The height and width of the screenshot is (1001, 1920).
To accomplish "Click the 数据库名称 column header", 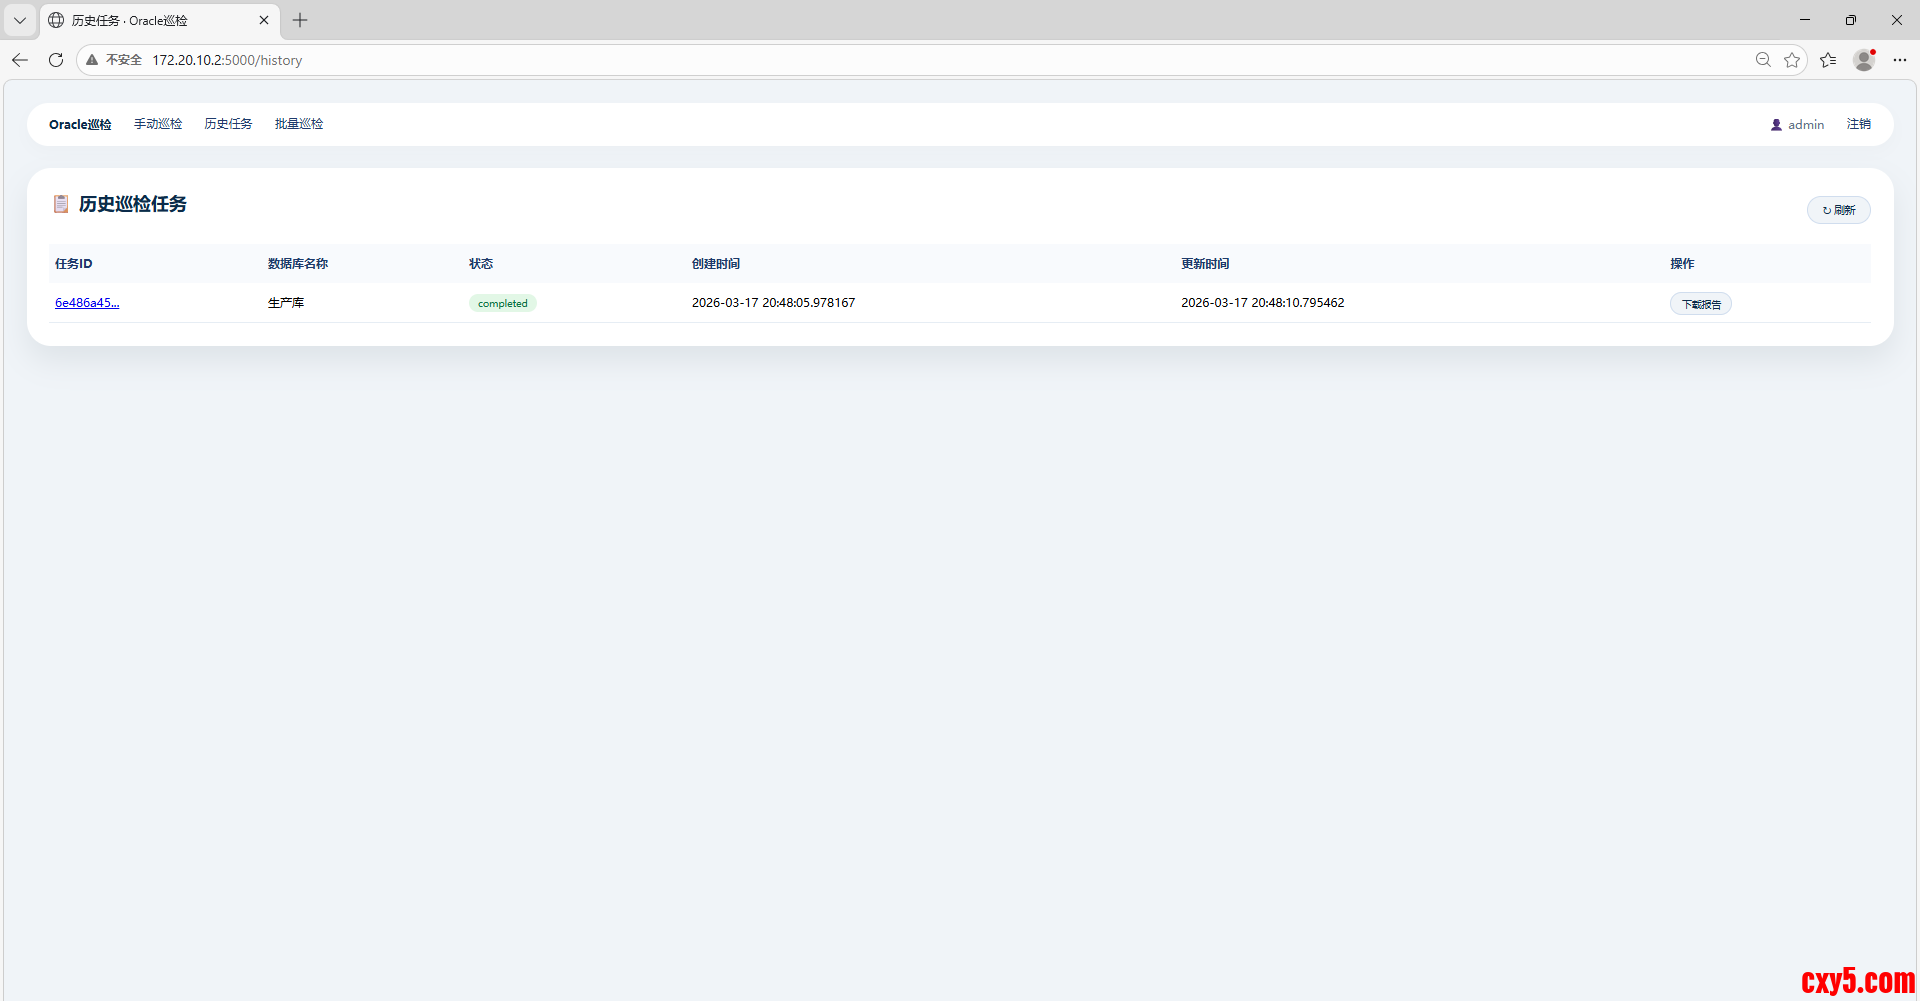I will (x=298, y=264).
